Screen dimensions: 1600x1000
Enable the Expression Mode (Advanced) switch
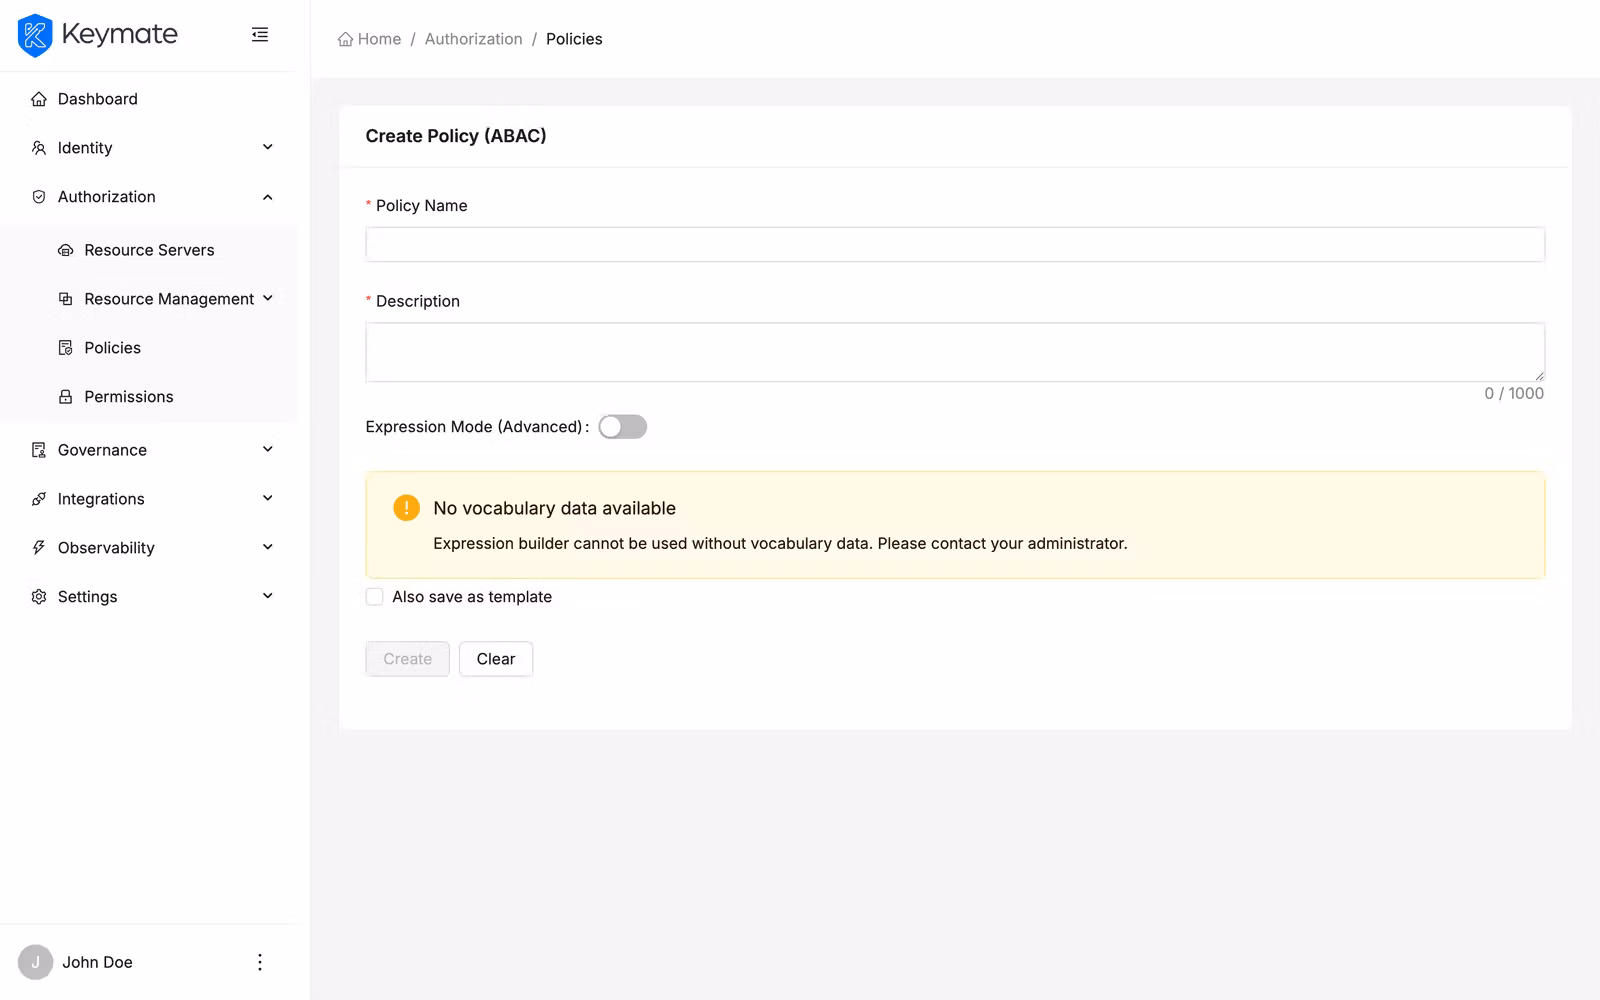coord(622,427)
